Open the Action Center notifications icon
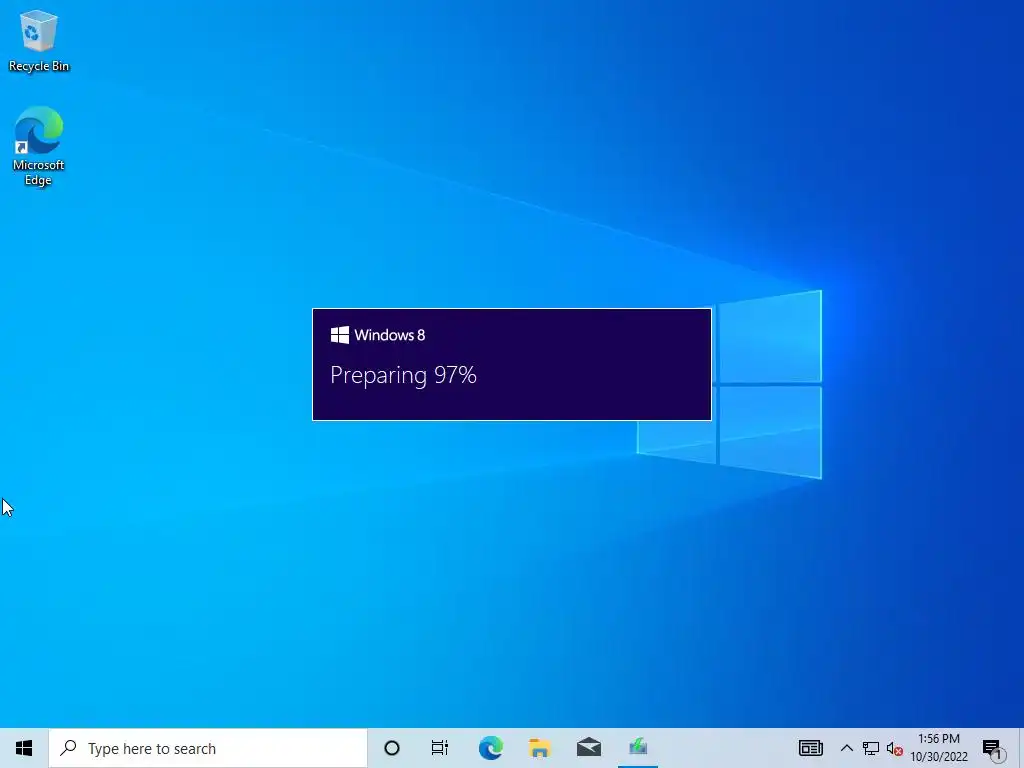 click(x=993, y=748)
